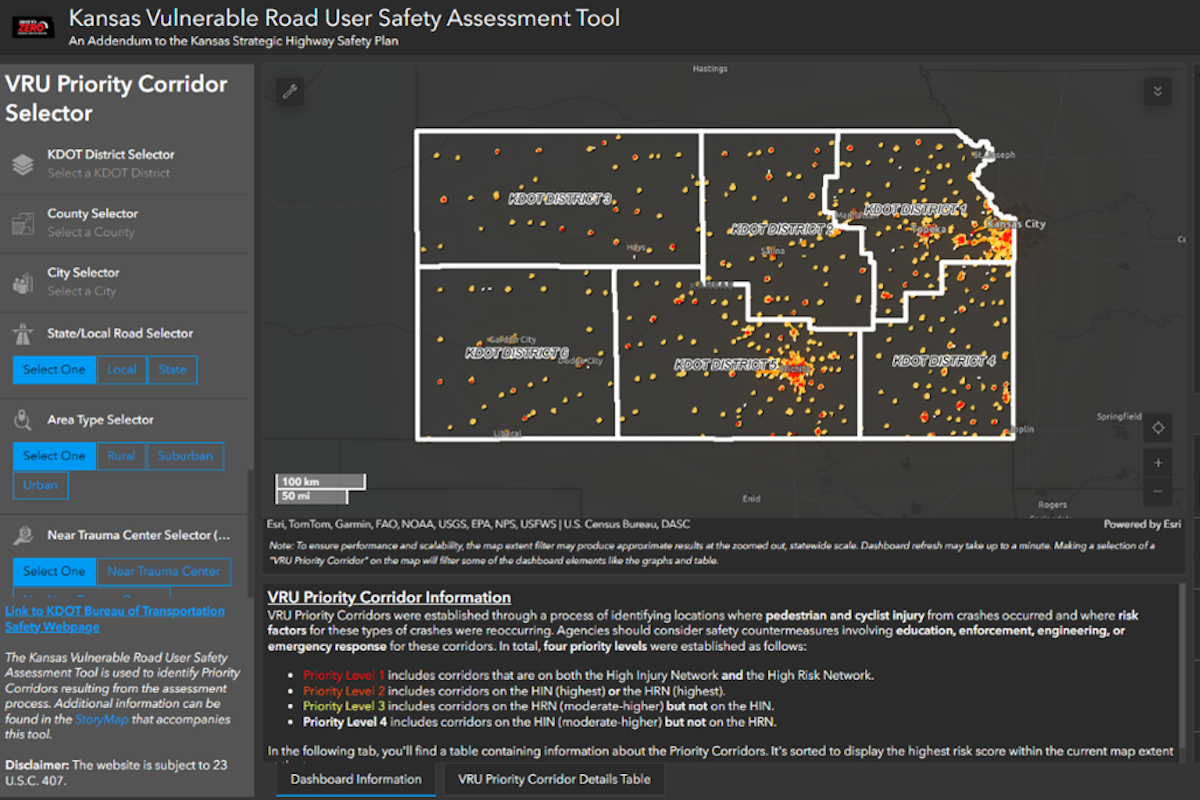The height and width of the screenshot is (800, 1200).
Task: Choose the Rural area type
Action: (121, 456)
